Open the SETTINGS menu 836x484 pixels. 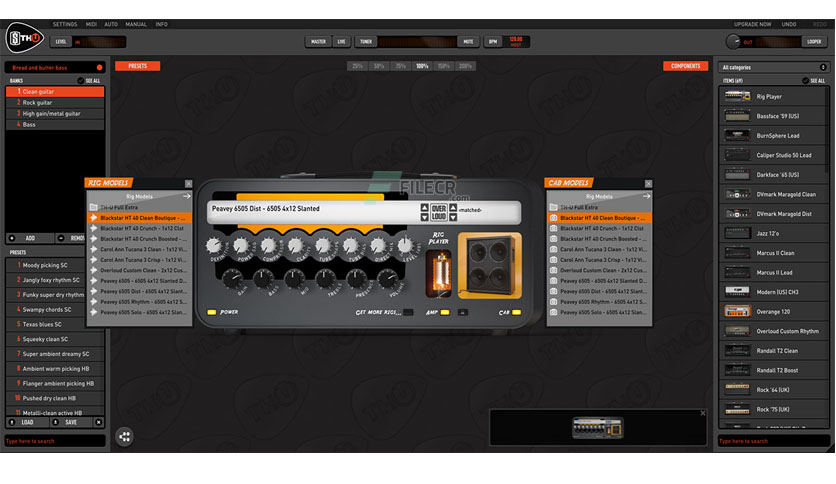coord(65,25)
